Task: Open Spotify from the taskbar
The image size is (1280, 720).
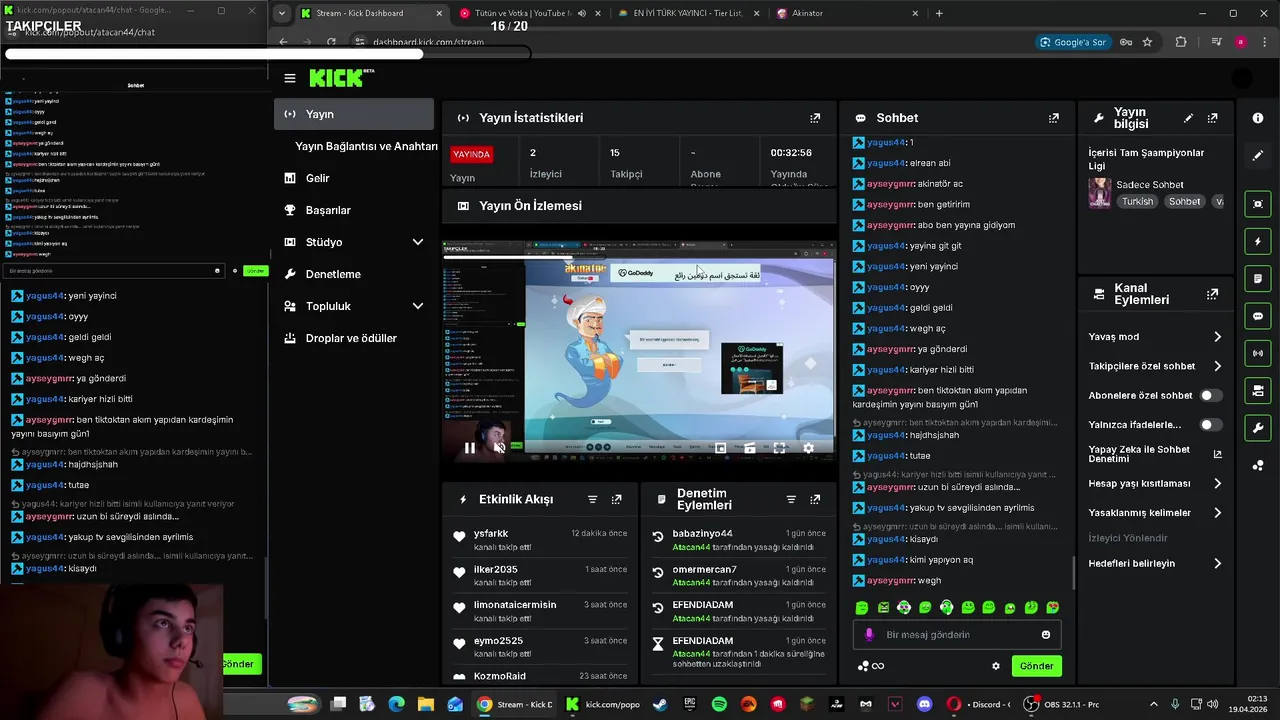Action: 719,704
